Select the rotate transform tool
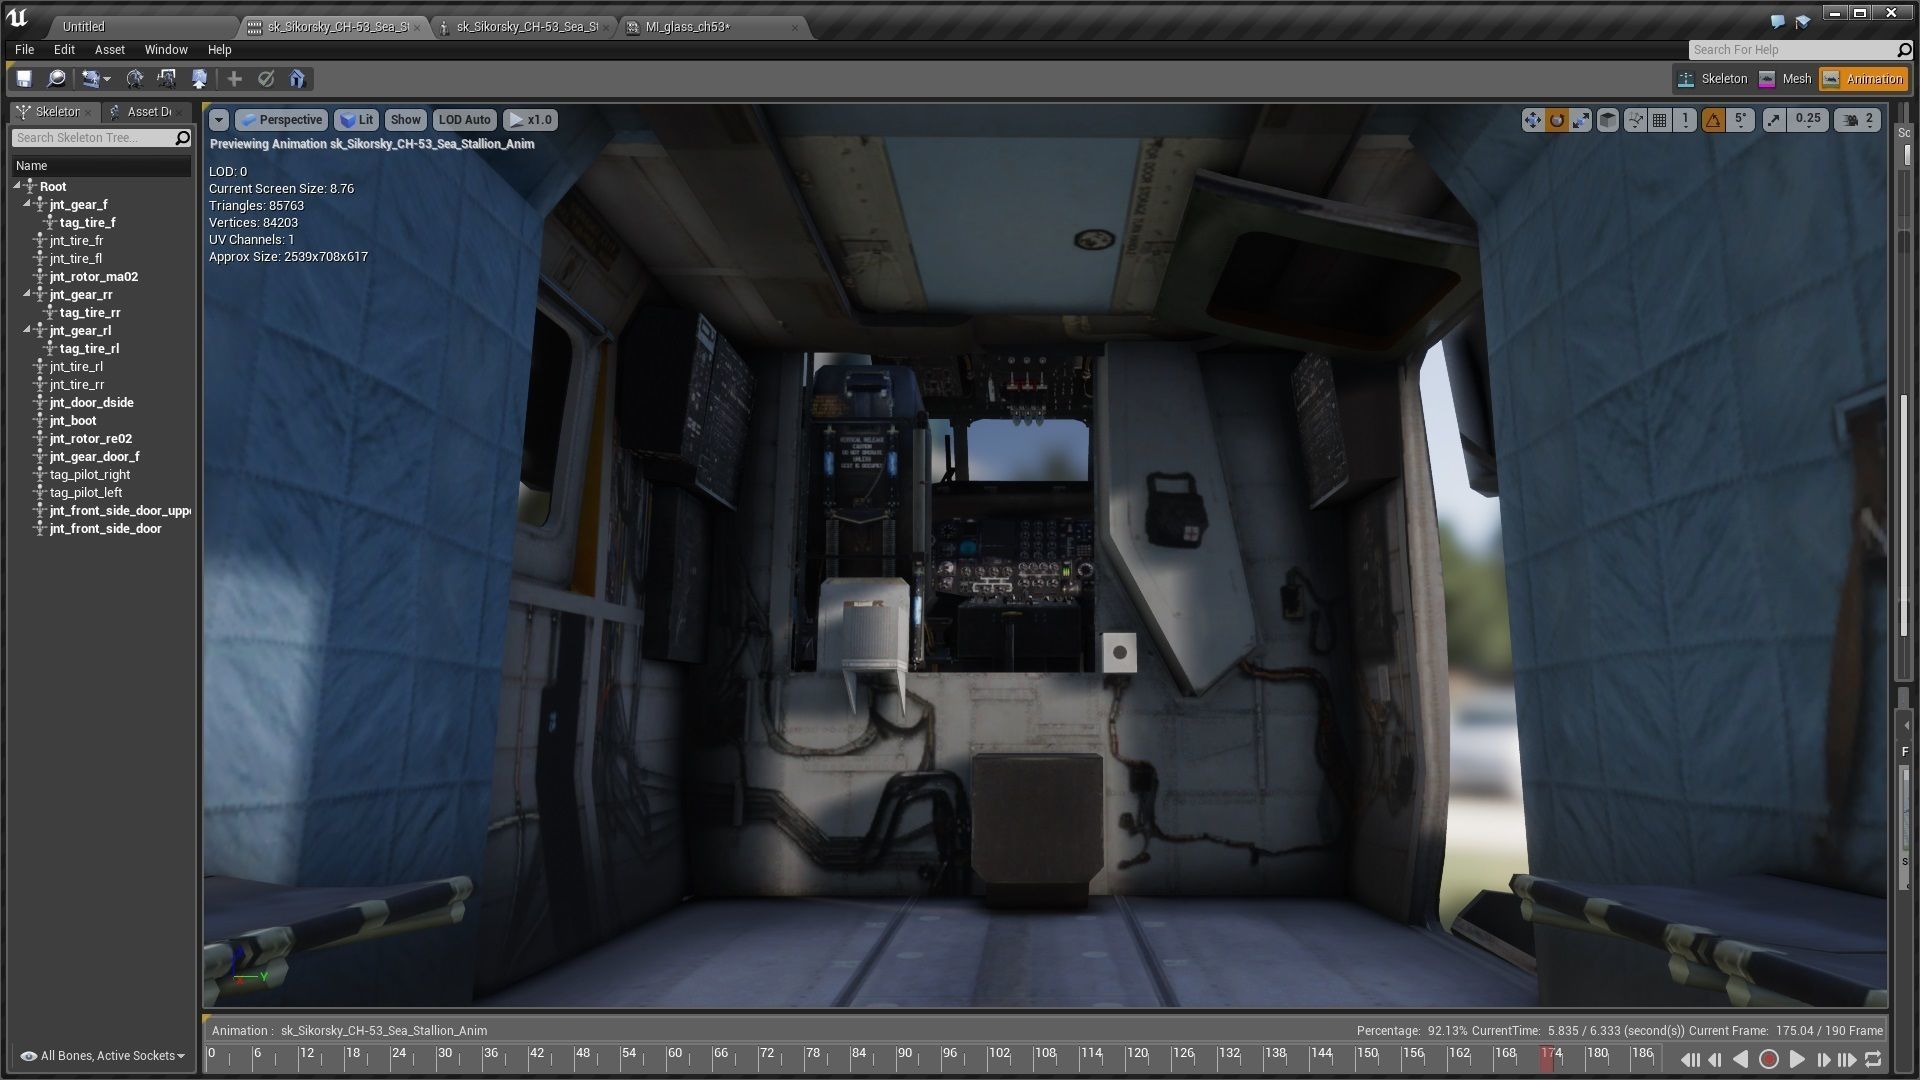This screenshot has height=1080, width=1920. [1556, 120]
